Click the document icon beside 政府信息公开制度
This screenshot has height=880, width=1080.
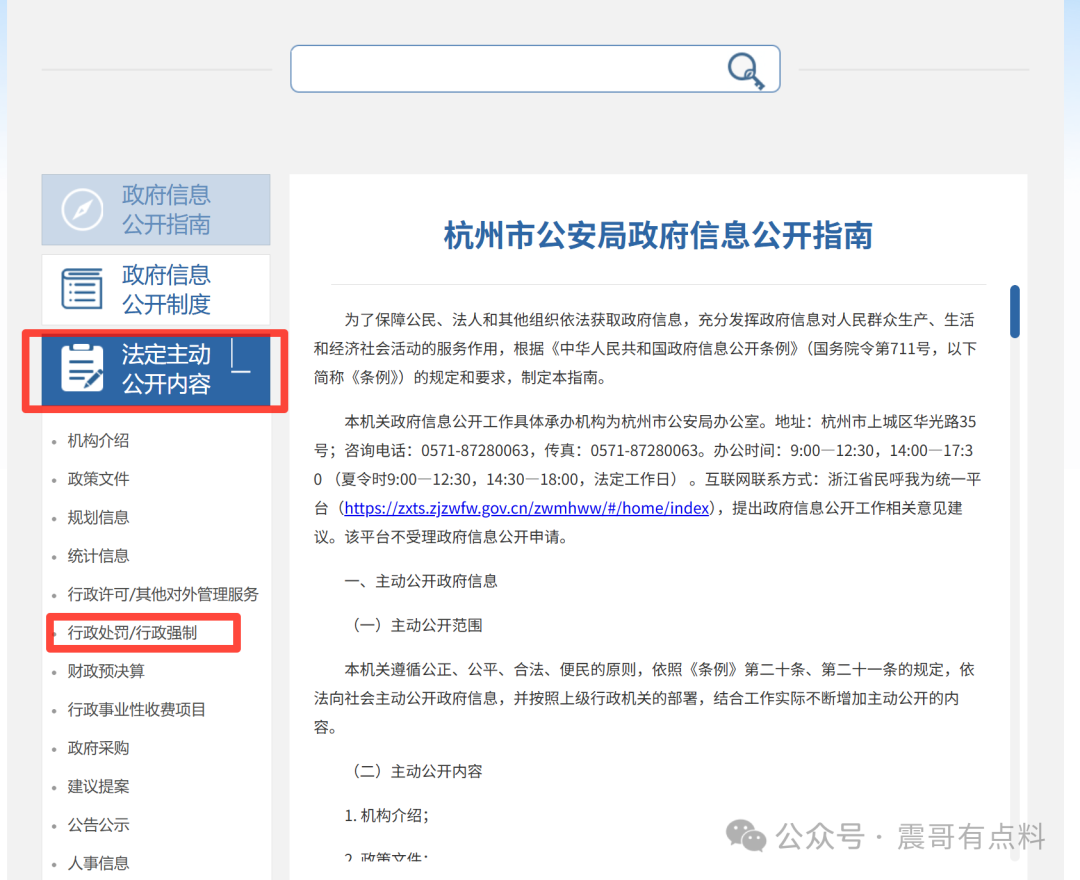pyautogui.click(x=81, y=290)
